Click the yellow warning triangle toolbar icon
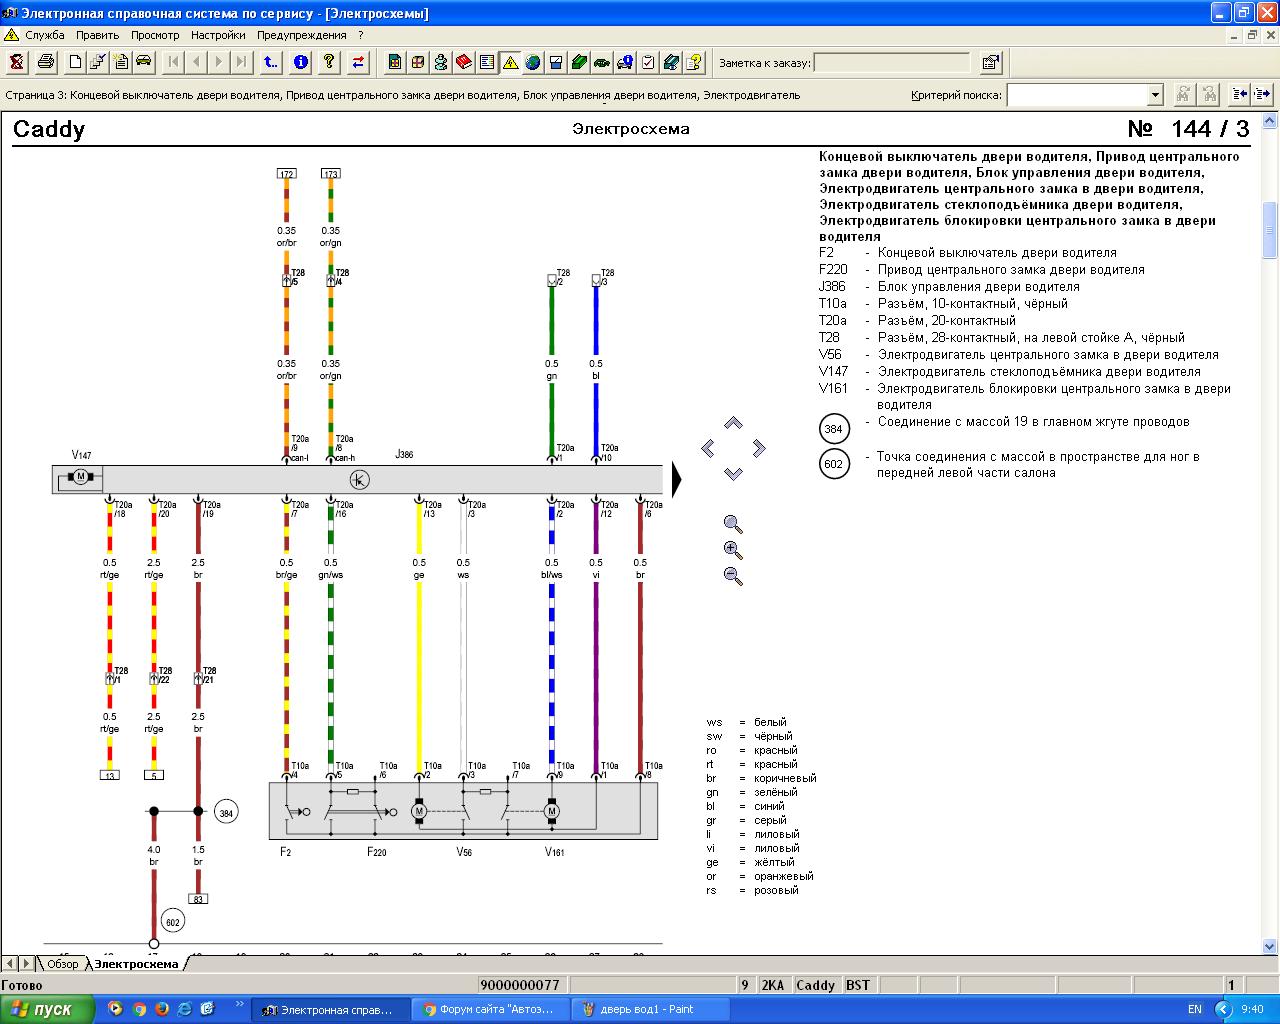 (x=510, y=62)
